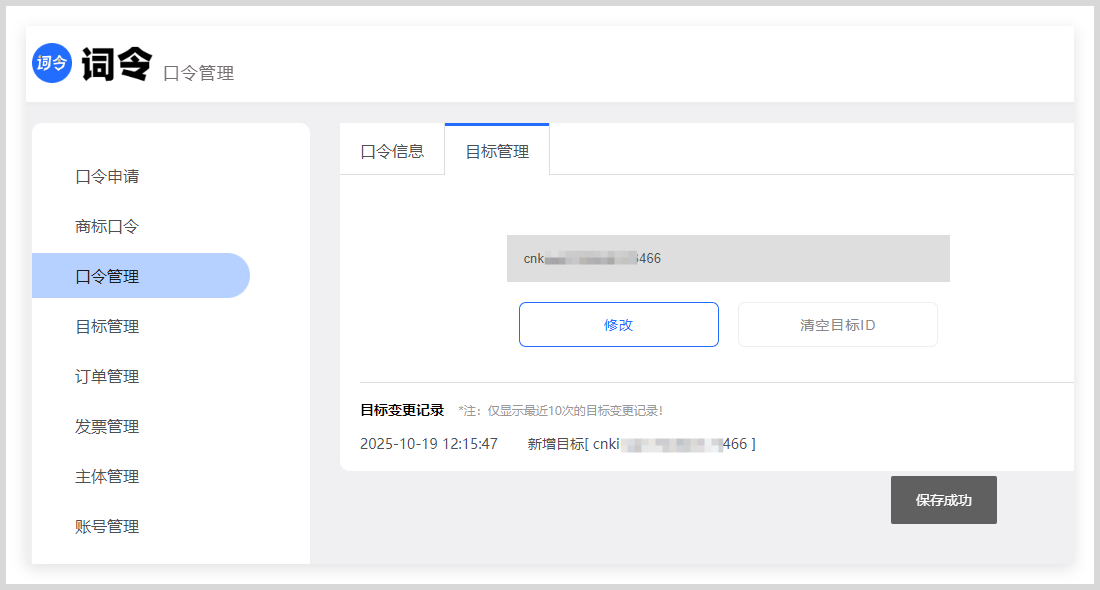Image resolution: width=1100 pixels, height=590 pixels.
Task: Click the note about recent 10 change records
Action: coord(560,411)
